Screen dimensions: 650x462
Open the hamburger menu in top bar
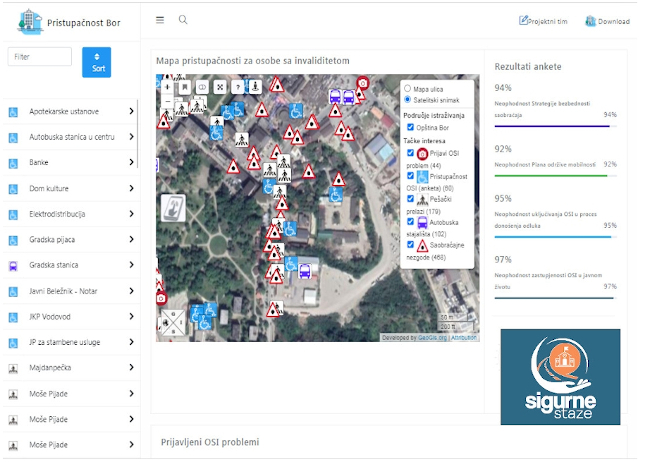click(x=160, y=19)
